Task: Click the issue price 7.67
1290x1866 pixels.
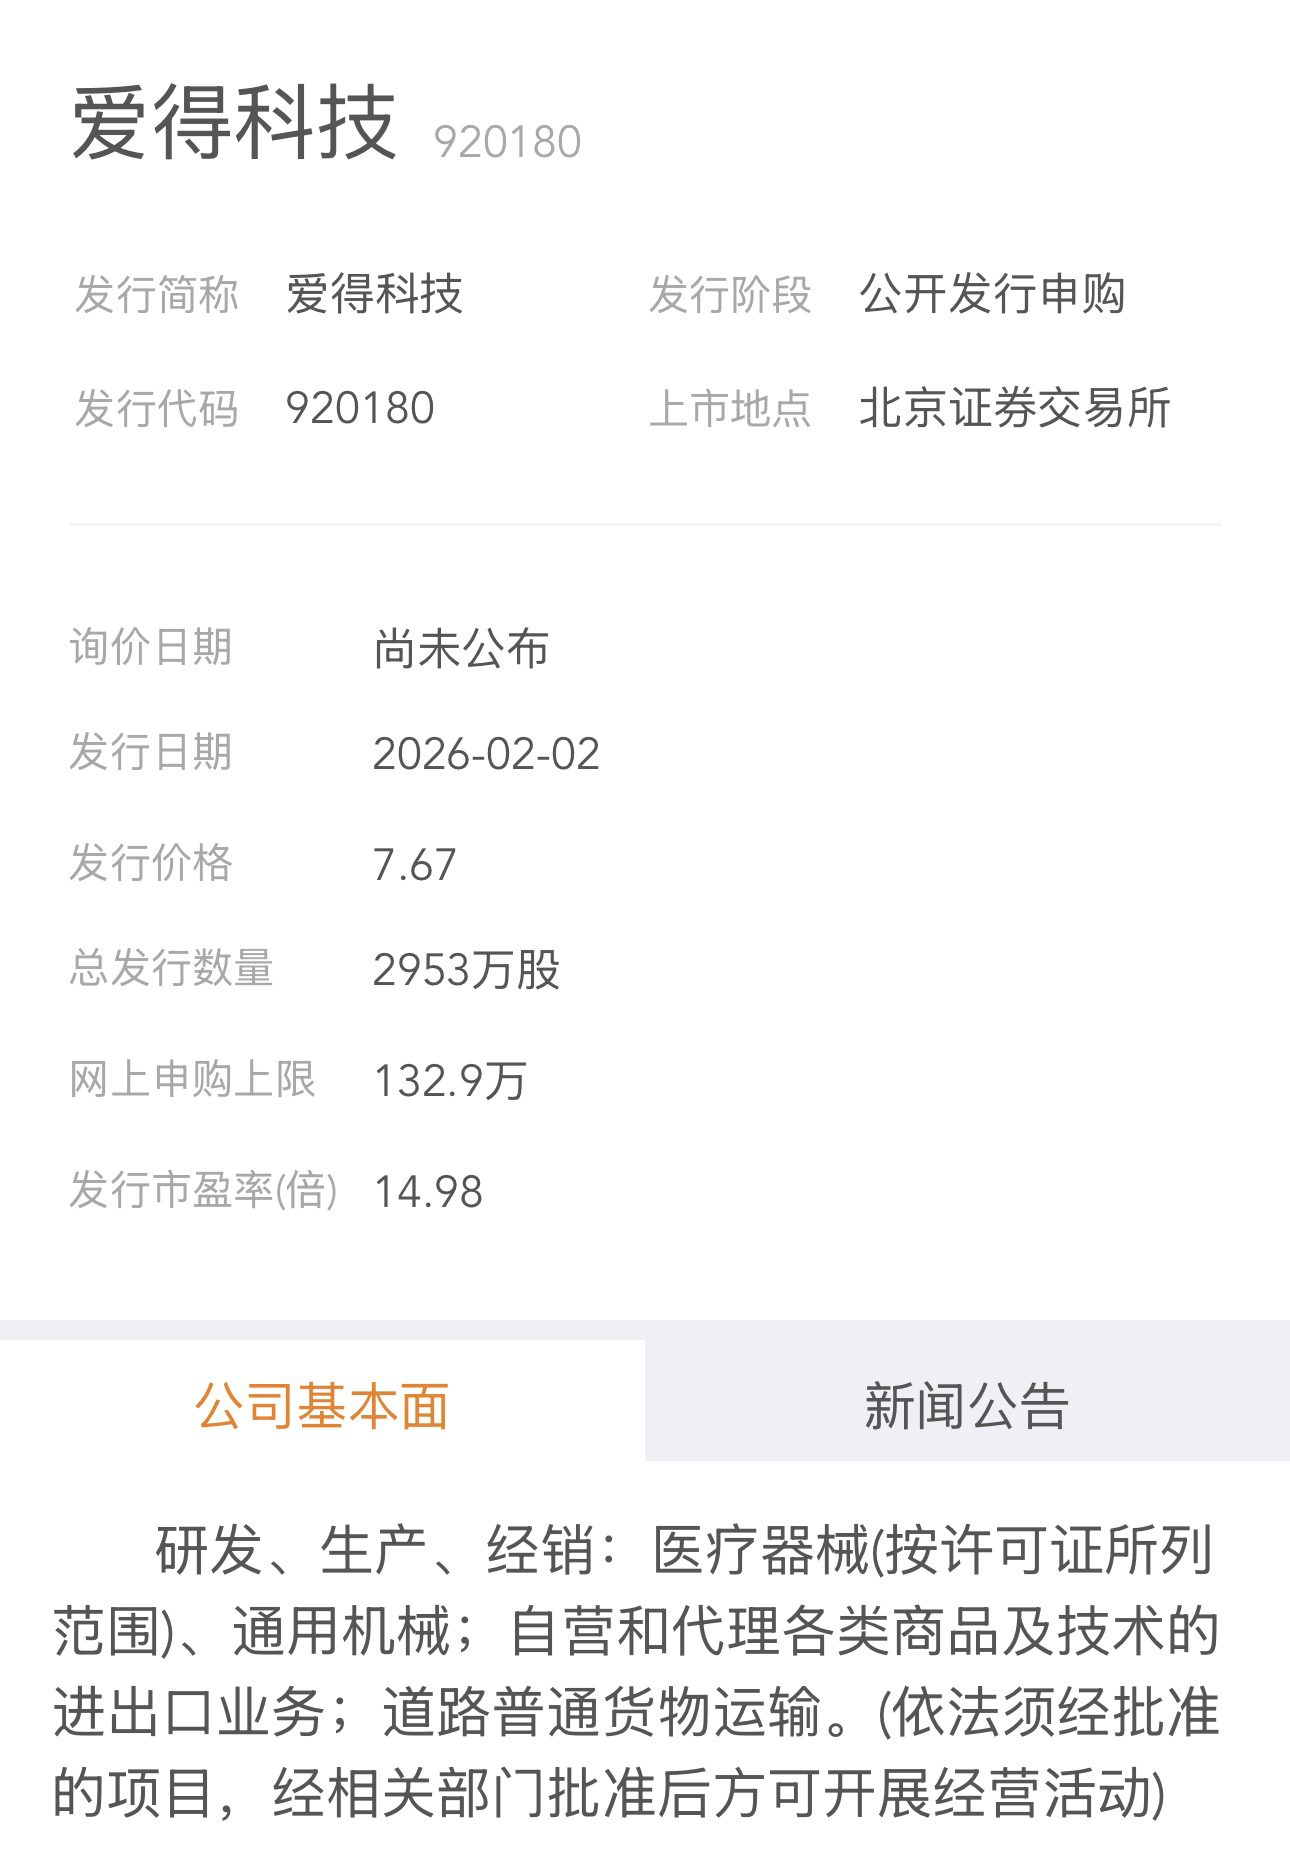Action: (414, 865)
